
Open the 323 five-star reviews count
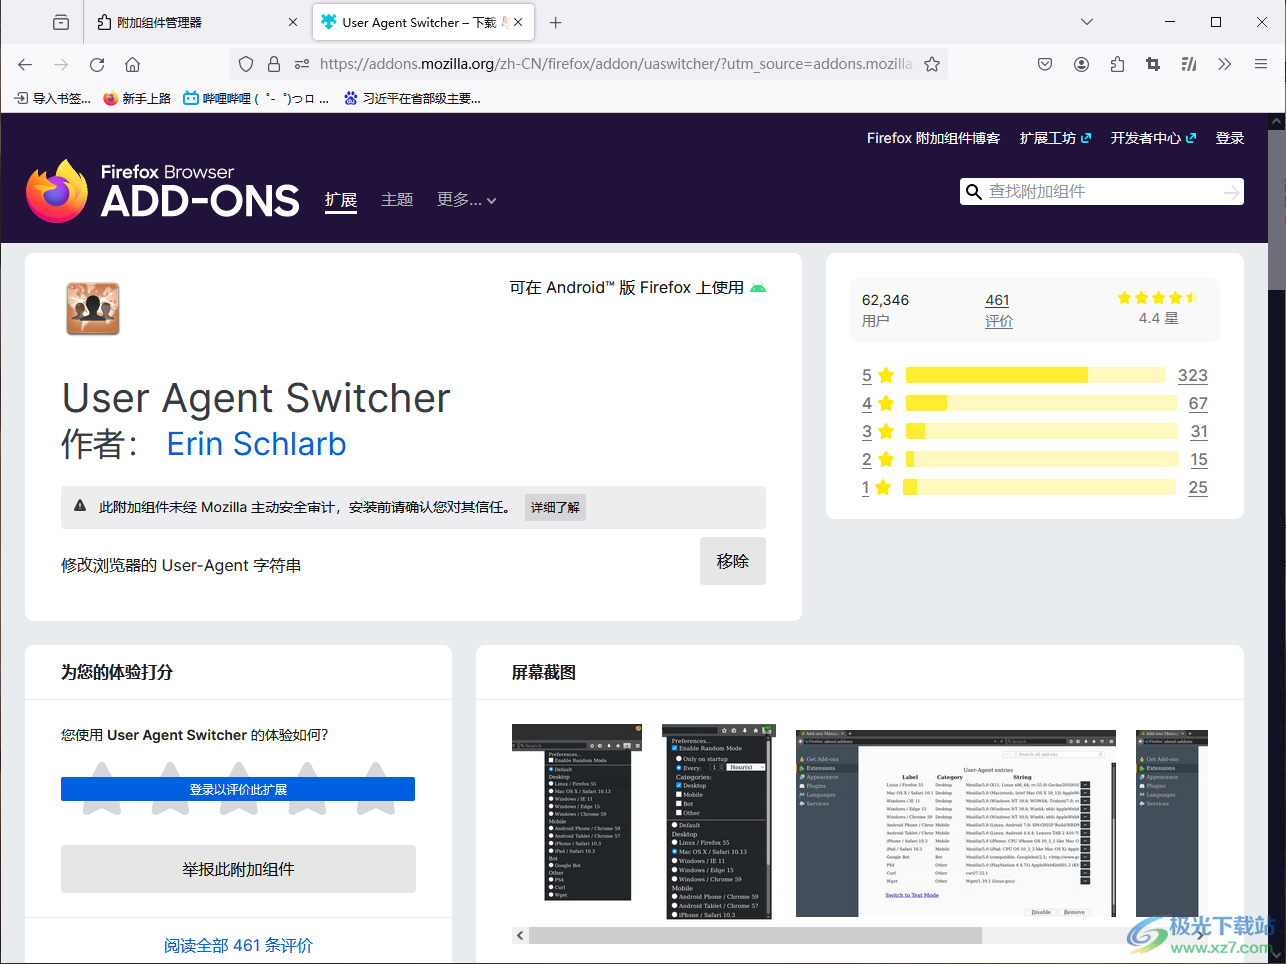[1193, 375]
